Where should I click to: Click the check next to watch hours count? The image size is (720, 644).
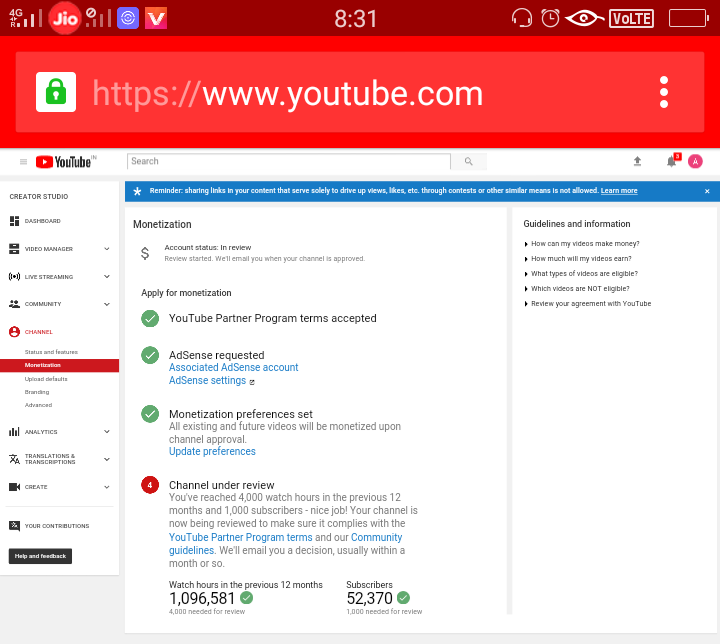tap(247, 598)
